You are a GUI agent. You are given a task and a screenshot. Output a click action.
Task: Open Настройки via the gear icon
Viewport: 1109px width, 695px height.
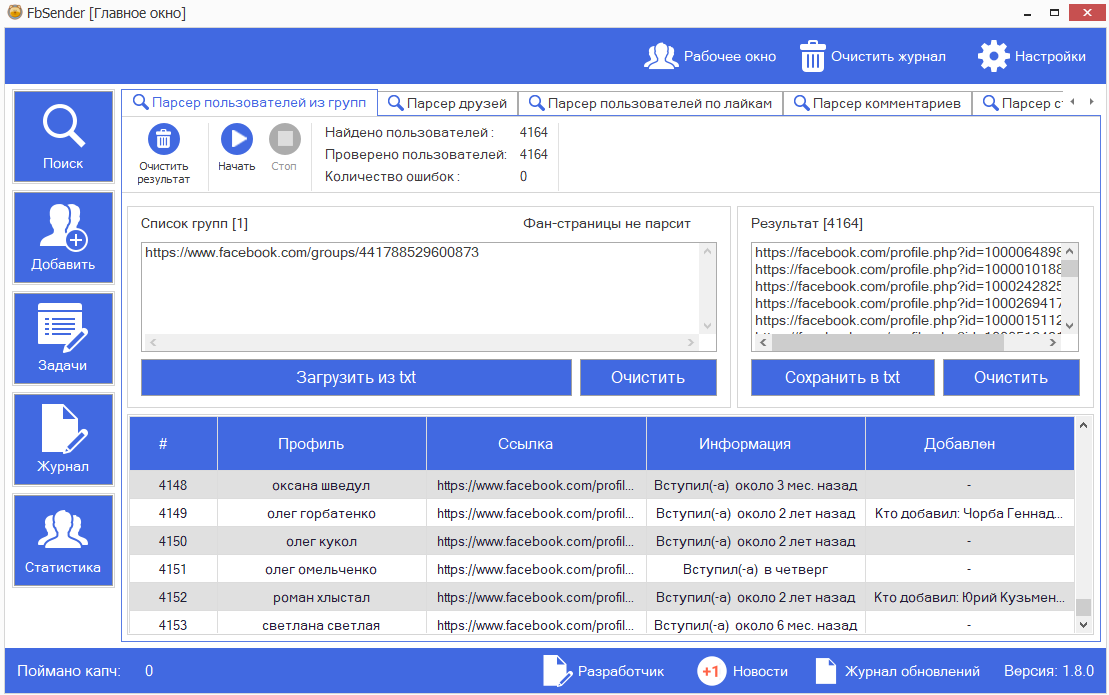click(993, 57)
